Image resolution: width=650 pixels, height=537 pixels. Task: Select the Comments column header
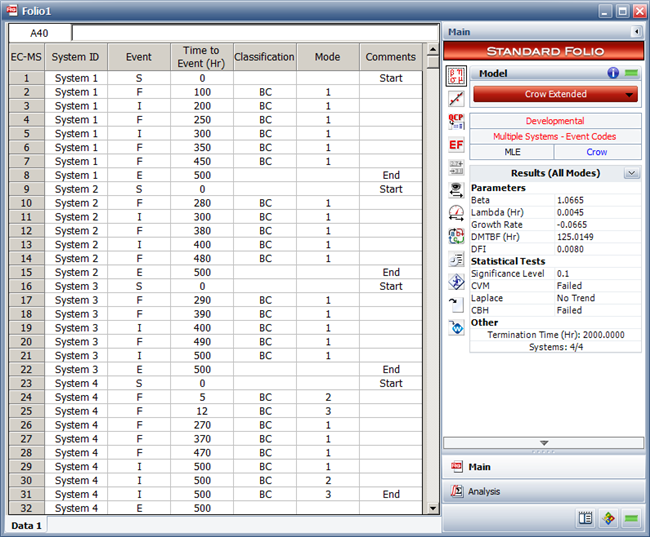click(x=391, y=57)
